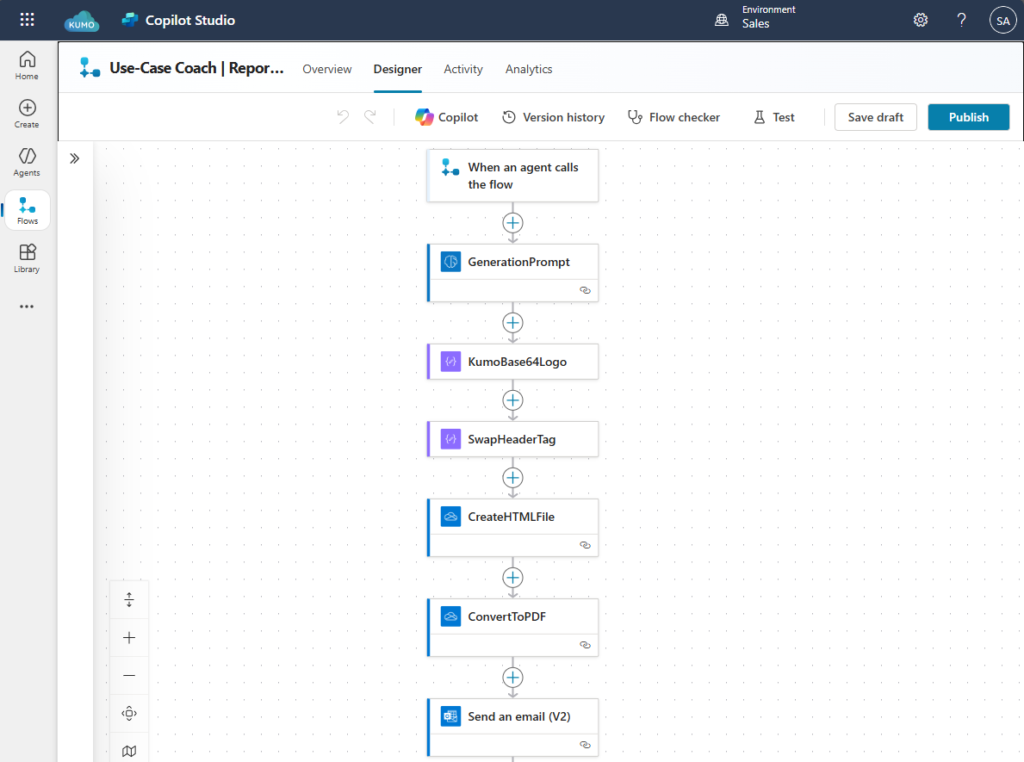Run Flow checker

673,117
